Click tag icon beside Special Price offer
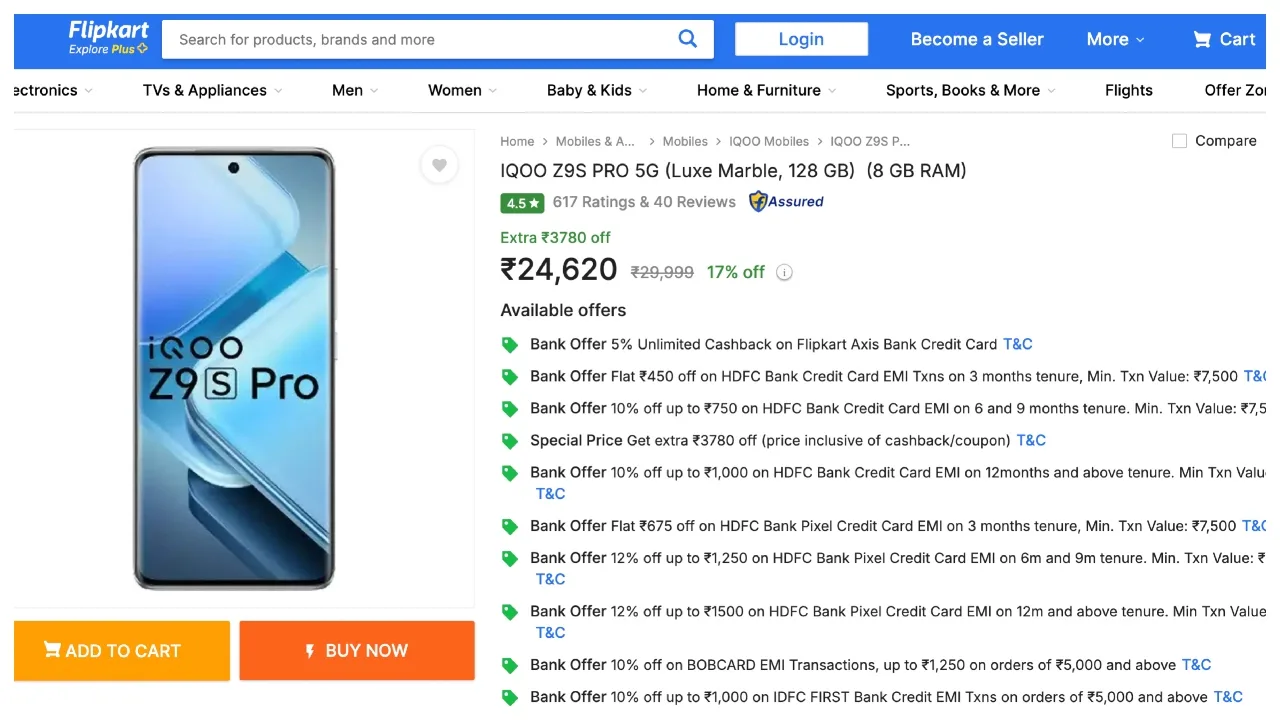This screenshot has height=720, width=1280. tap(510, 441)
